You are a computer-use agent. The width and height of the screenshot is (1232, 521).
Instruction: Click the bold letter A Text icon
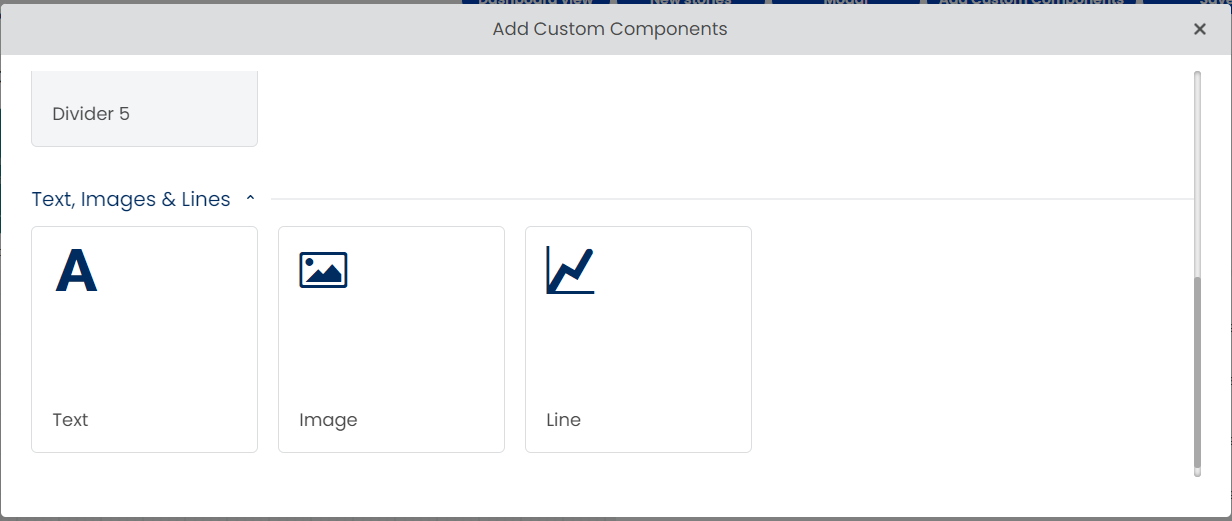76,271
